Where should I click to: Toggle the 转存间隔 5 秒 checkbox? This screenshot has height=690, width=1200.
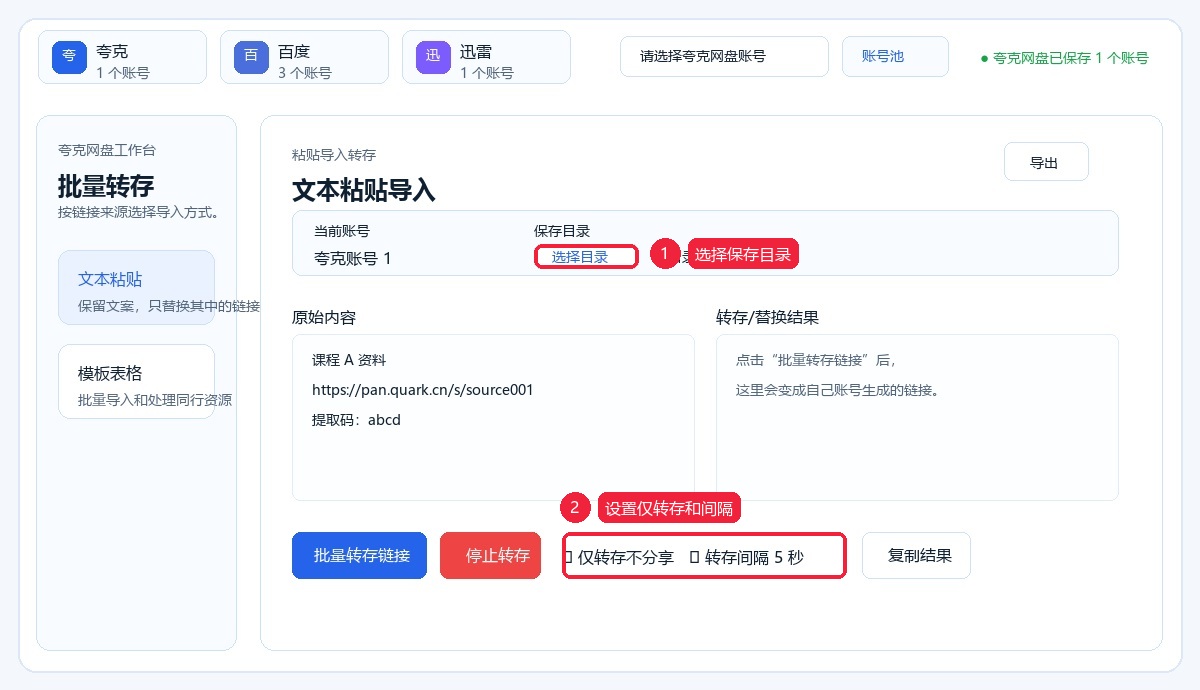pos(695,557)
